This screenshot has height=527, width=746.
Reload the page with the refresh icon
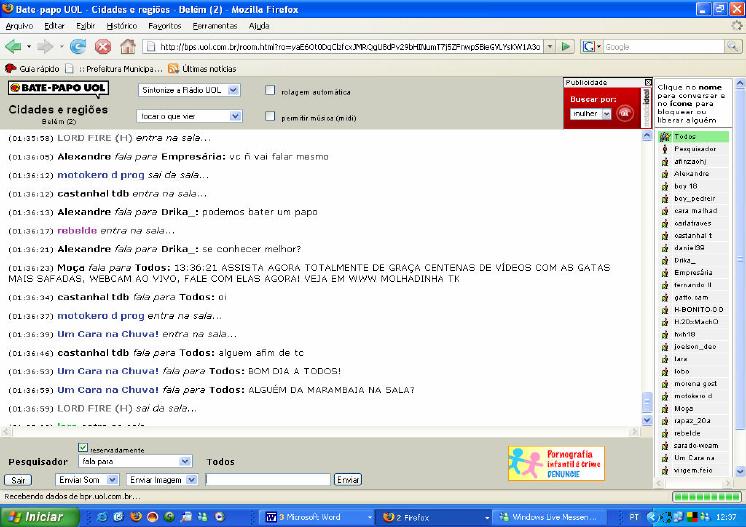click(x=78, y=47)
